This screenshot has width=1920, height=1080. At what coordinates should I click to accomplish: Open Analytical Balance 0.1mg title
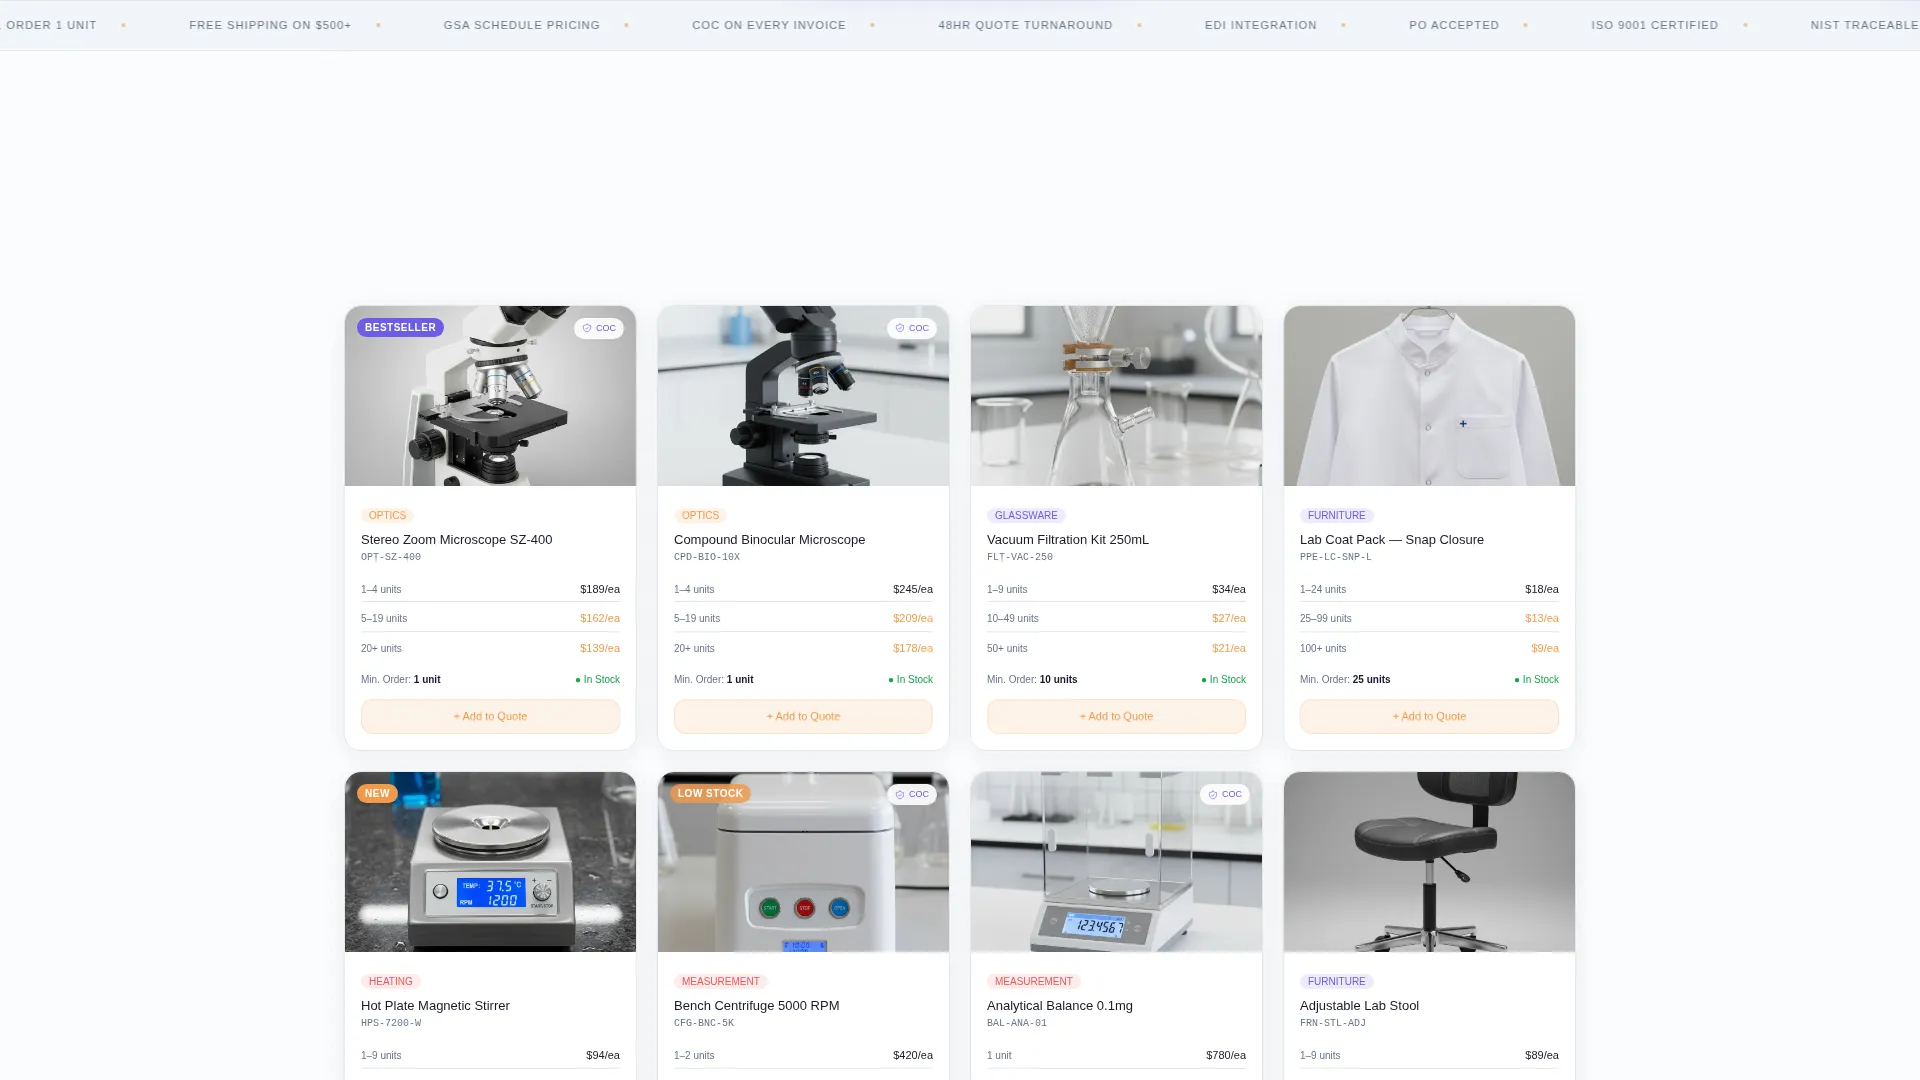pyautogui.click(x=1059, y=1005)
